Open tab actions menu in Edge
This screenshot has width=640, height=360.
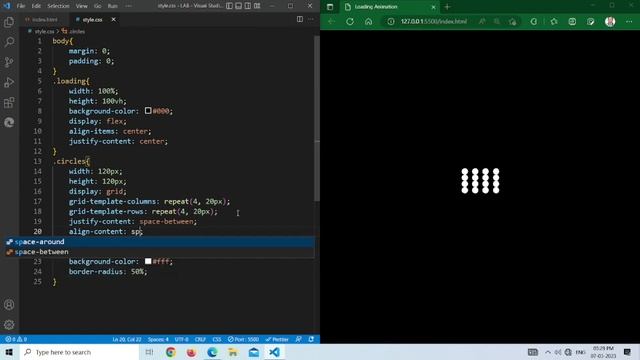point(330,7)
